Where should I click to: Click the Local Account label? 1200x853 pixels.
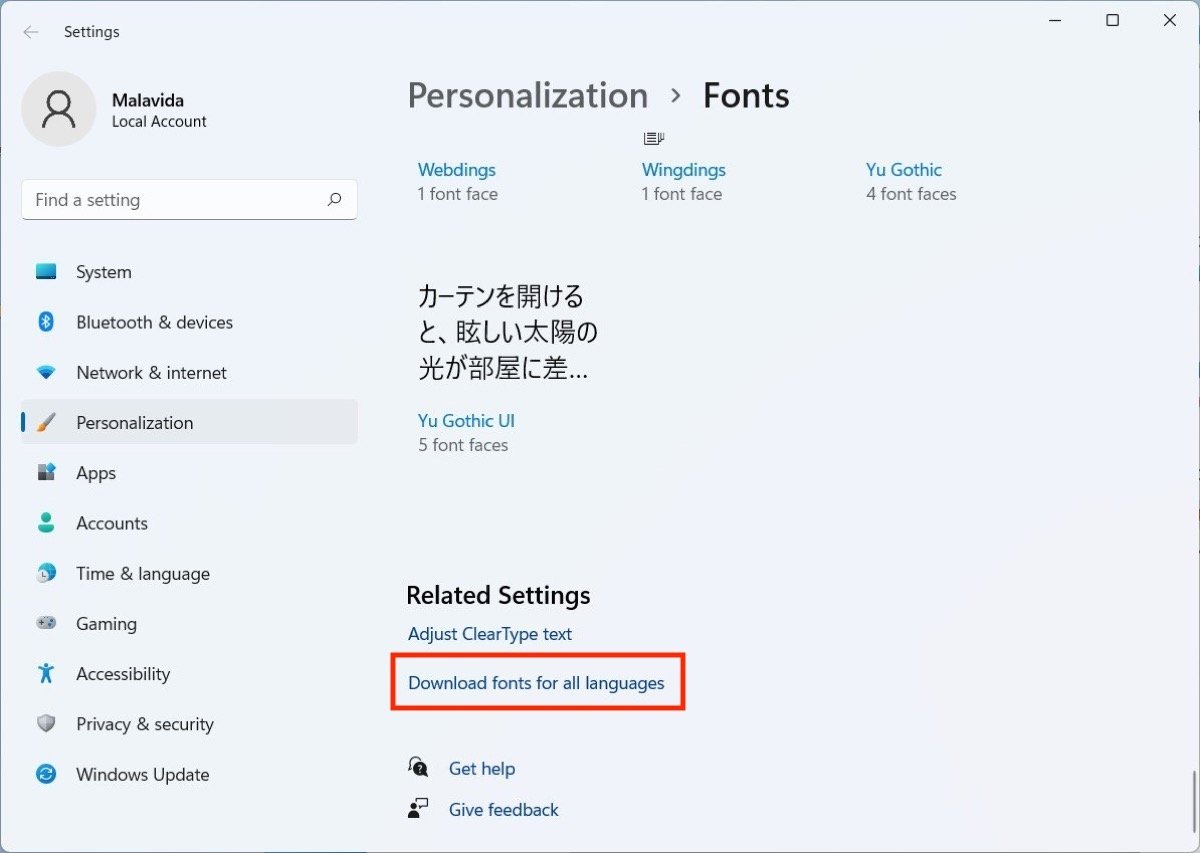click(x=159, y=122)
